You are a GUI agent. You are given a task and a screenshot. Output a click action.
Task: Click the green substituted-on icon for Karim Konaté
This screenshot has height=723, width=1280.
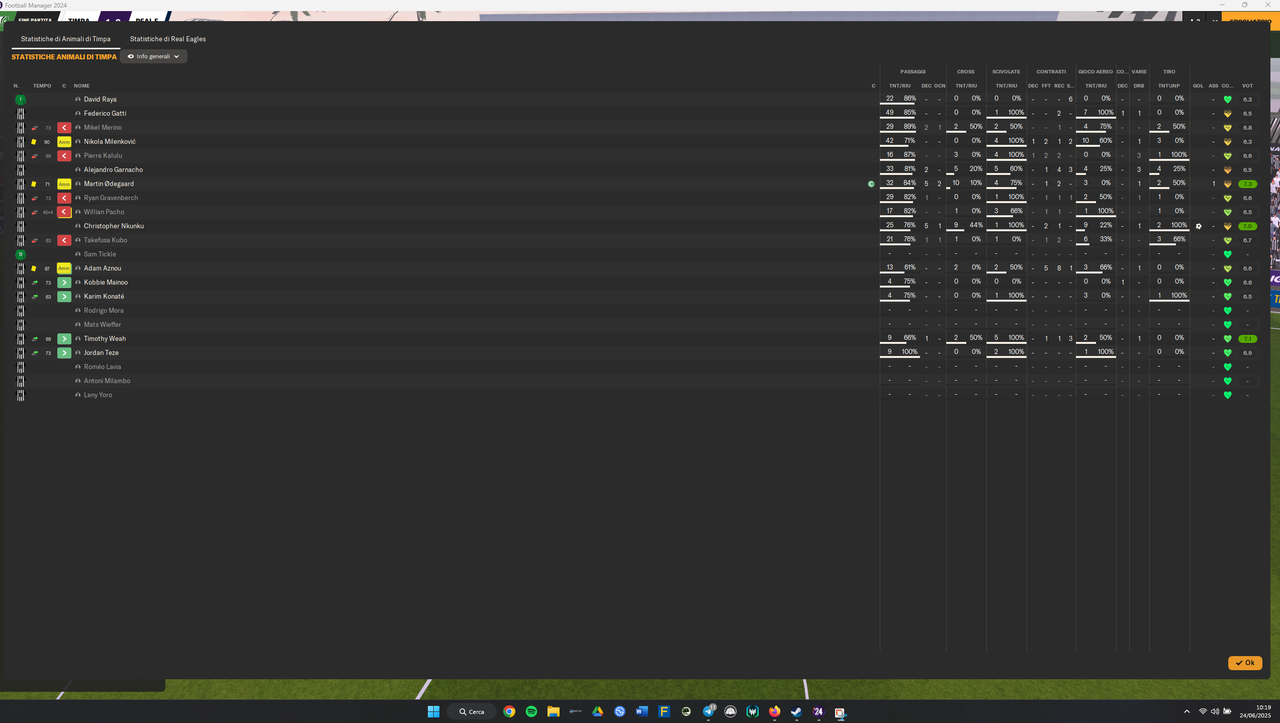point(64,297)
